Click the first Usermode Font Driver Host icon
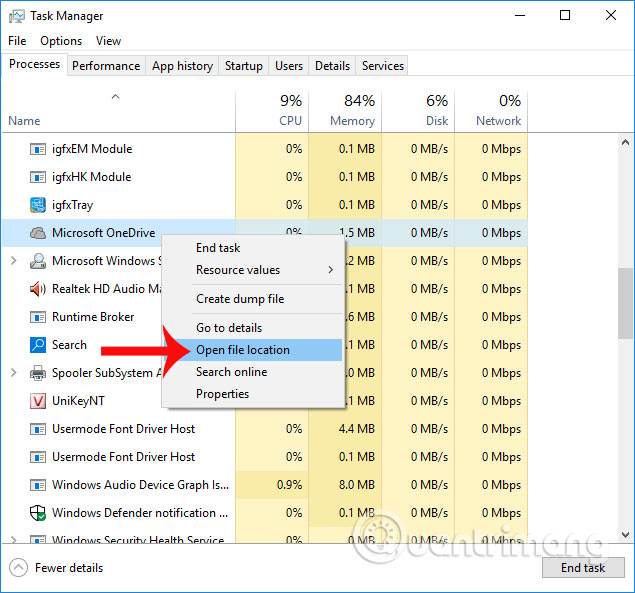Viewport: 635px width, 593px height. coord(38,429)
